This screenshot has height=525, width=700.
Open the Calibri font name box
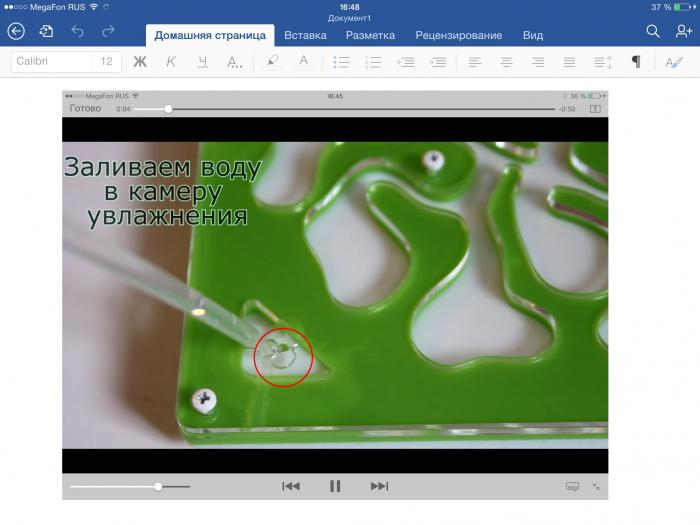50,62
